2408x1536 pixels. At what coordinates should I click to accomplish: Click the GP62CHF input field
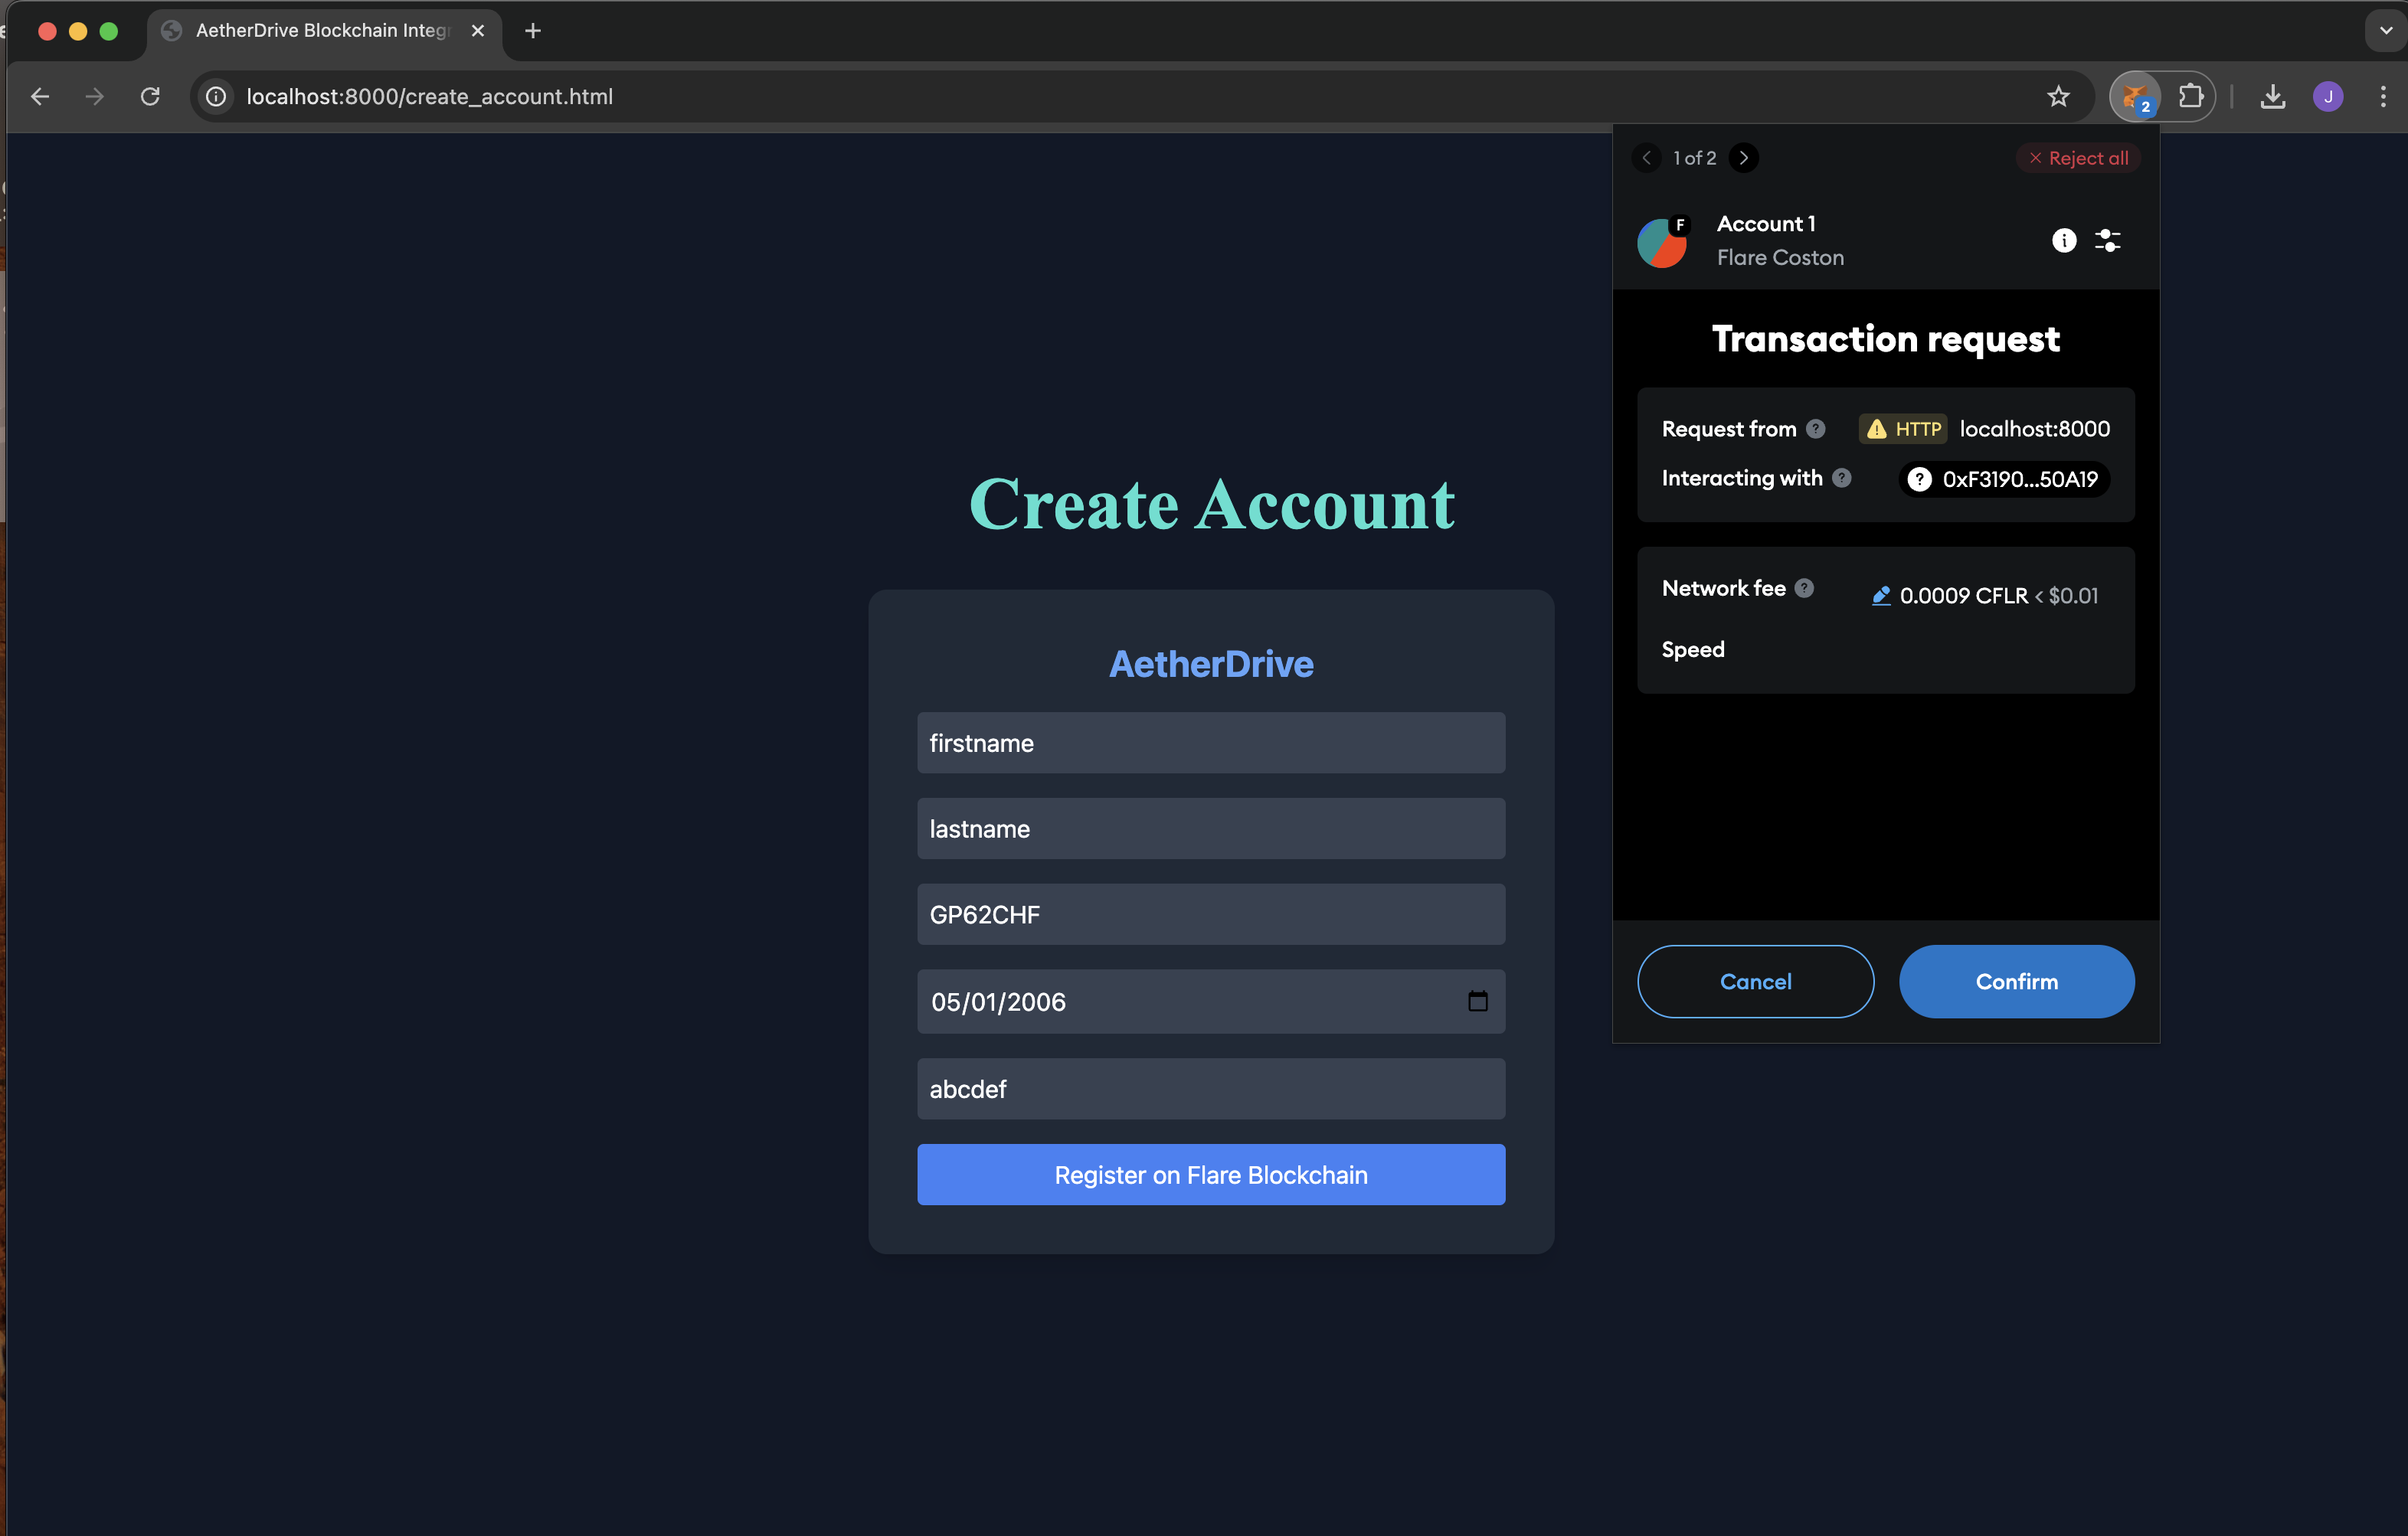click(1210, 914)
